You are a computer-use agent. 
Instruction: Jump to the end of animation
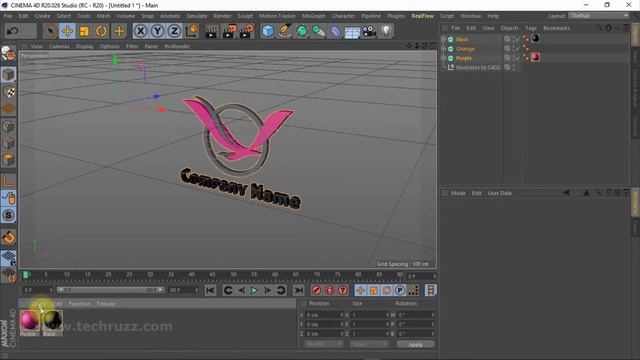point(299,290)
